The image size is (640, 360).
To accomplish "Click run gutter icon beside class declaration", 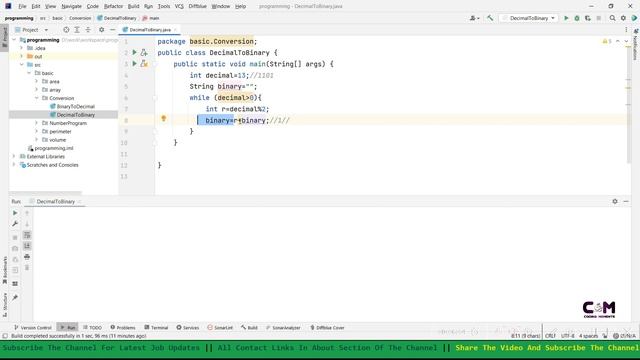I will 134,52.
